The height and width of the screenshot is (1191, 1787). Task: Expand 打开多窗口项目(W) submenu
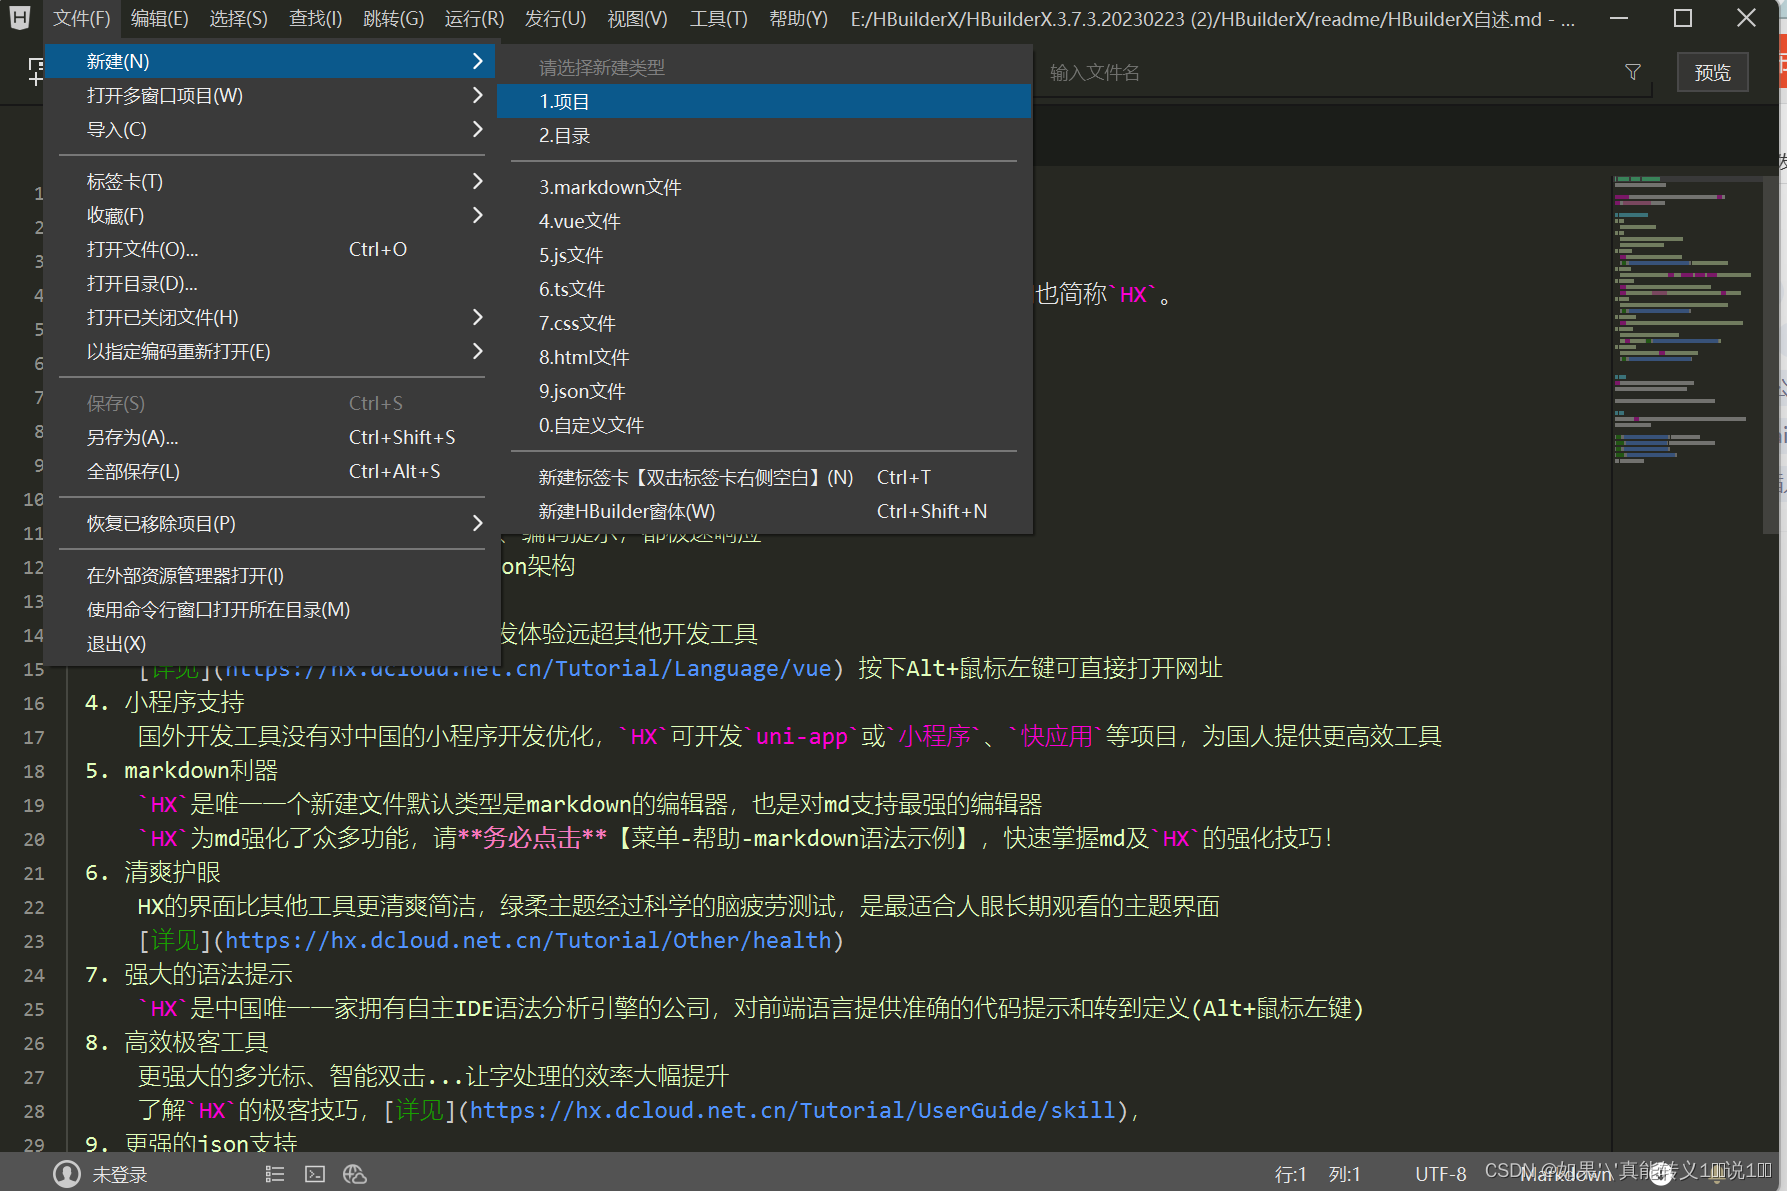tap(477, 95)
